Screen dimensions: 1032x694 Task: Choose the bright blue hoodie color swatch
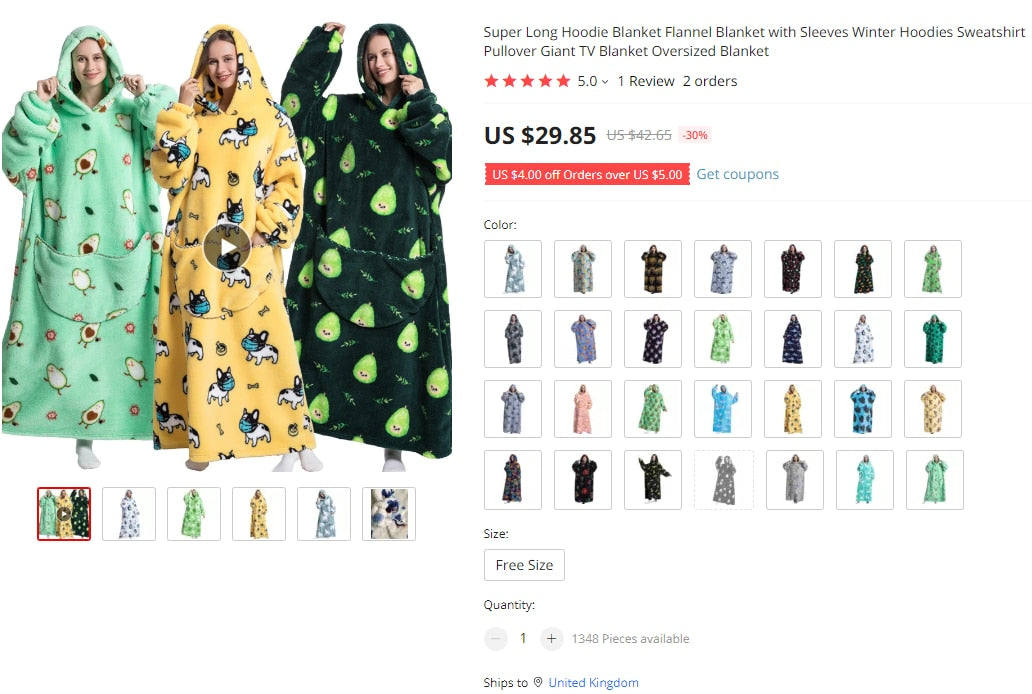click(723, 409)
